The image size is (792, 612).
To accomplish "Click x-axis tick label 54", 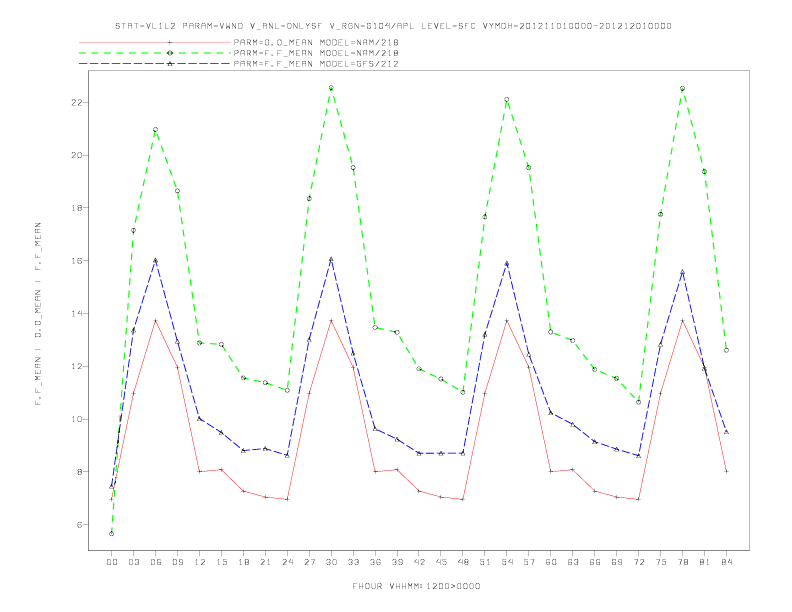I will click(507, 562).
